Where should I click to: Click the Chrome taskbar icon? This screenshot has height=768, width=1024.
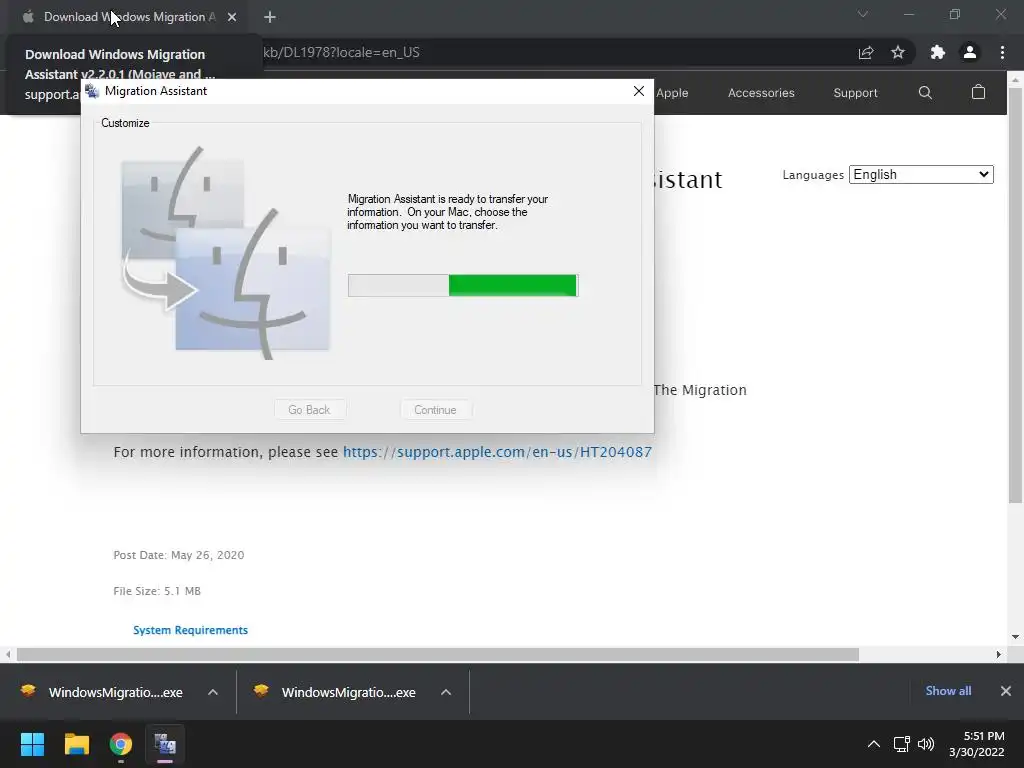point(121,744)
